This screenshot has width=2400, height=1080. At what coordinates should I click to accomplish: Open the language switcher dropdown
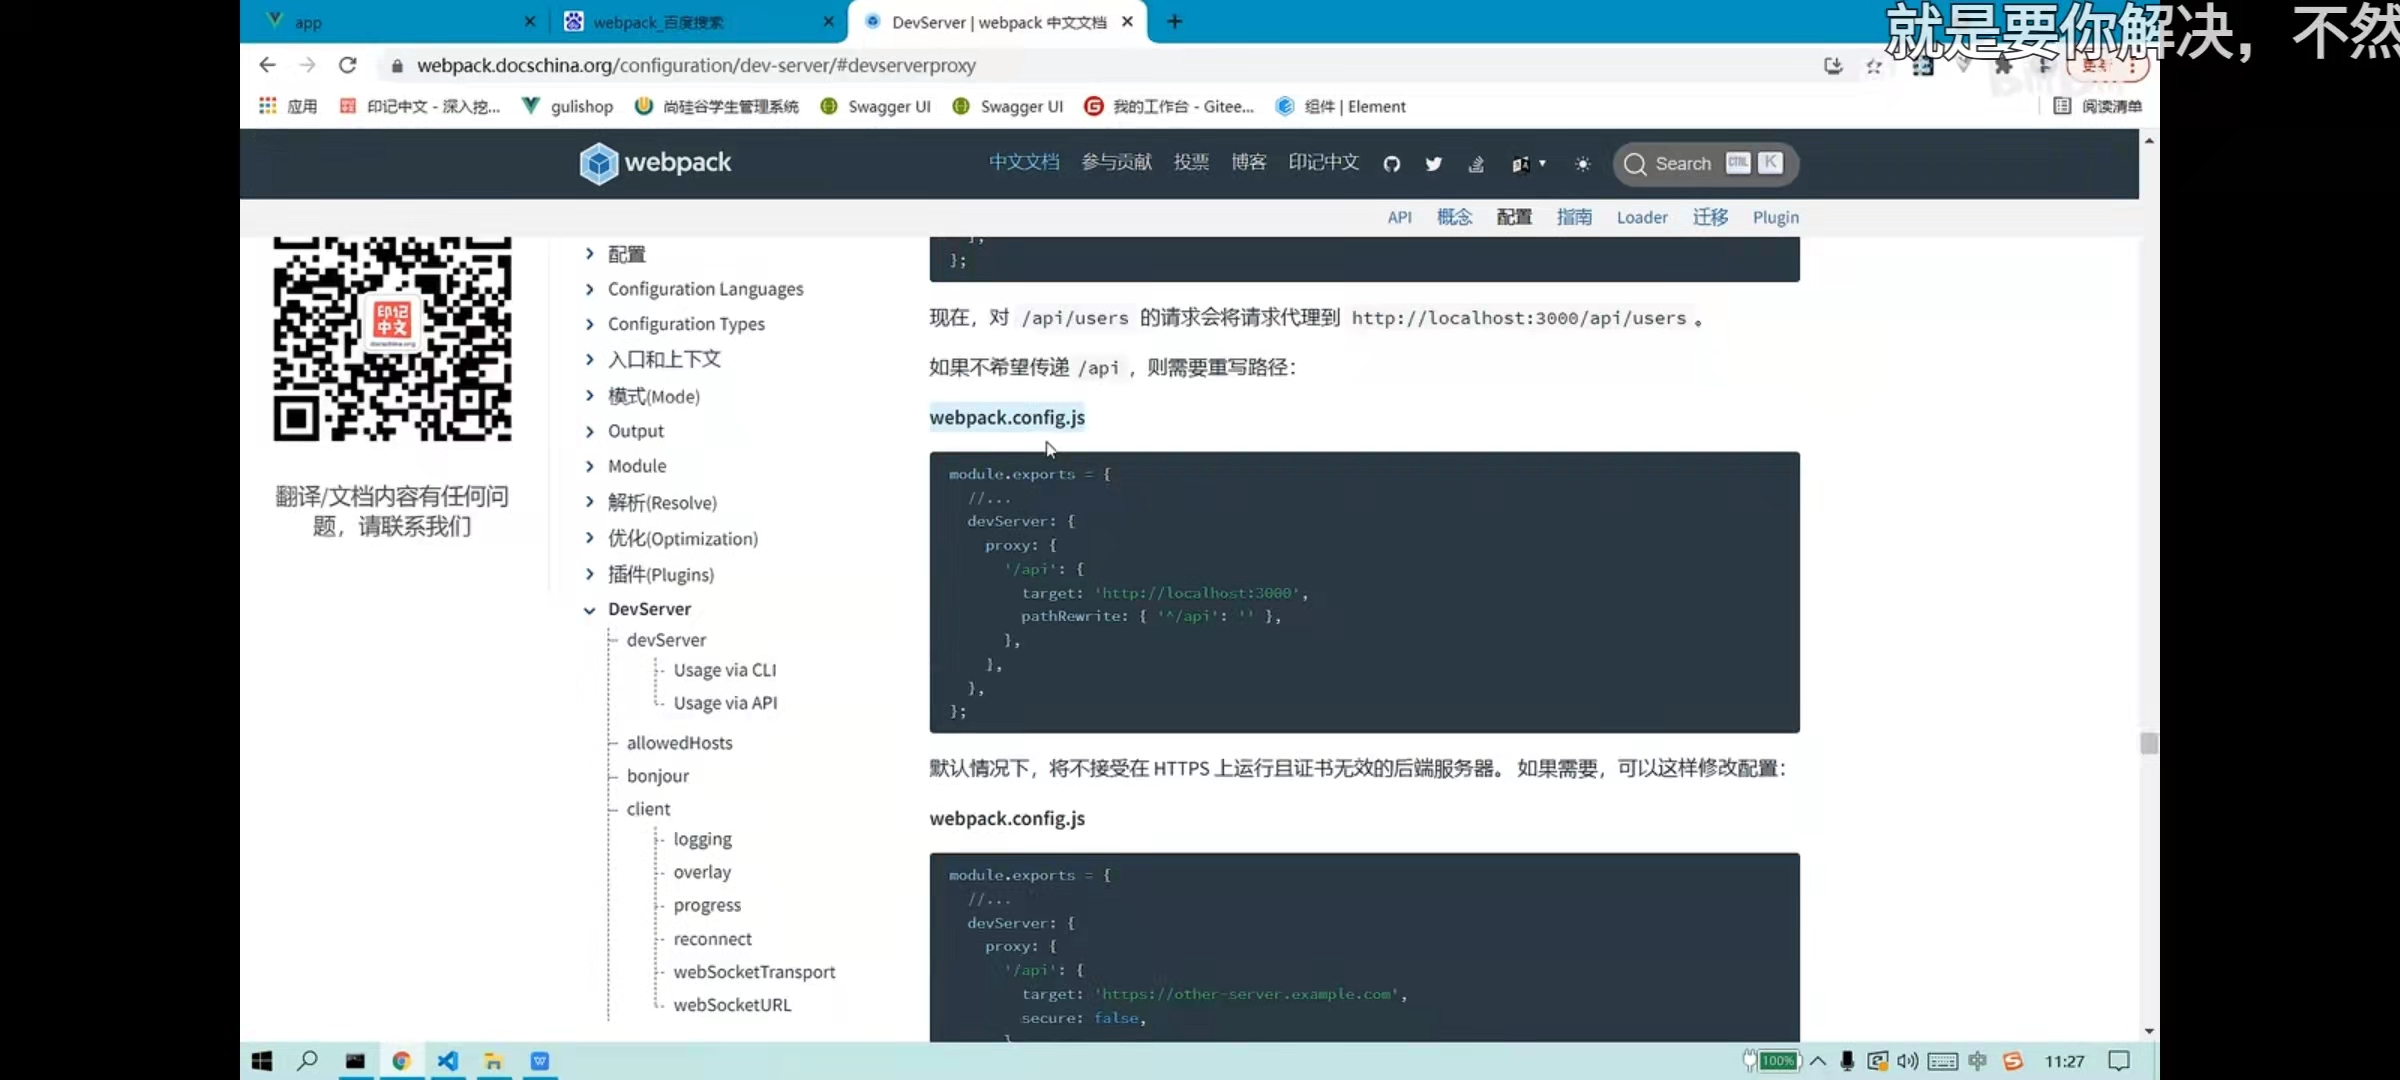tap(1528, 164)
